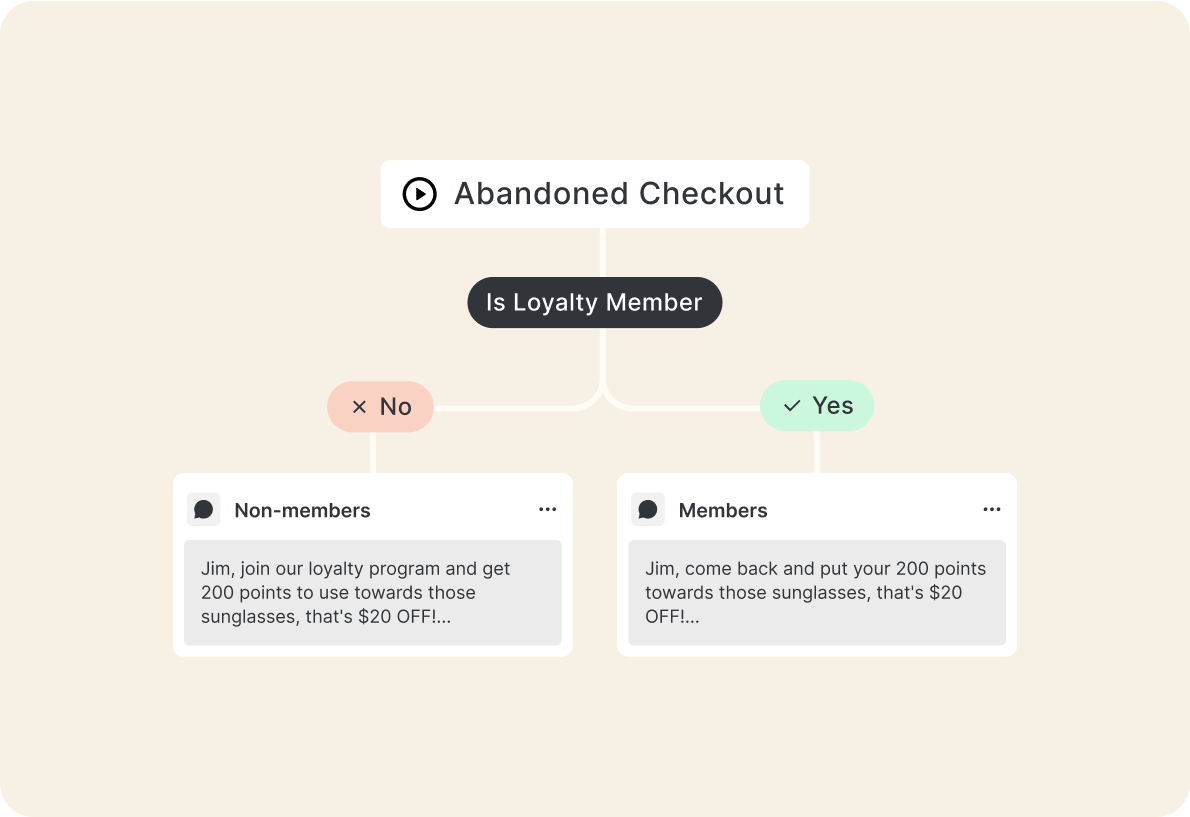Click the play icon beside Abandoned Checkout
The width and height of the screenshot is (1190, 817).
pyautogui.click(x=420, y=193)
